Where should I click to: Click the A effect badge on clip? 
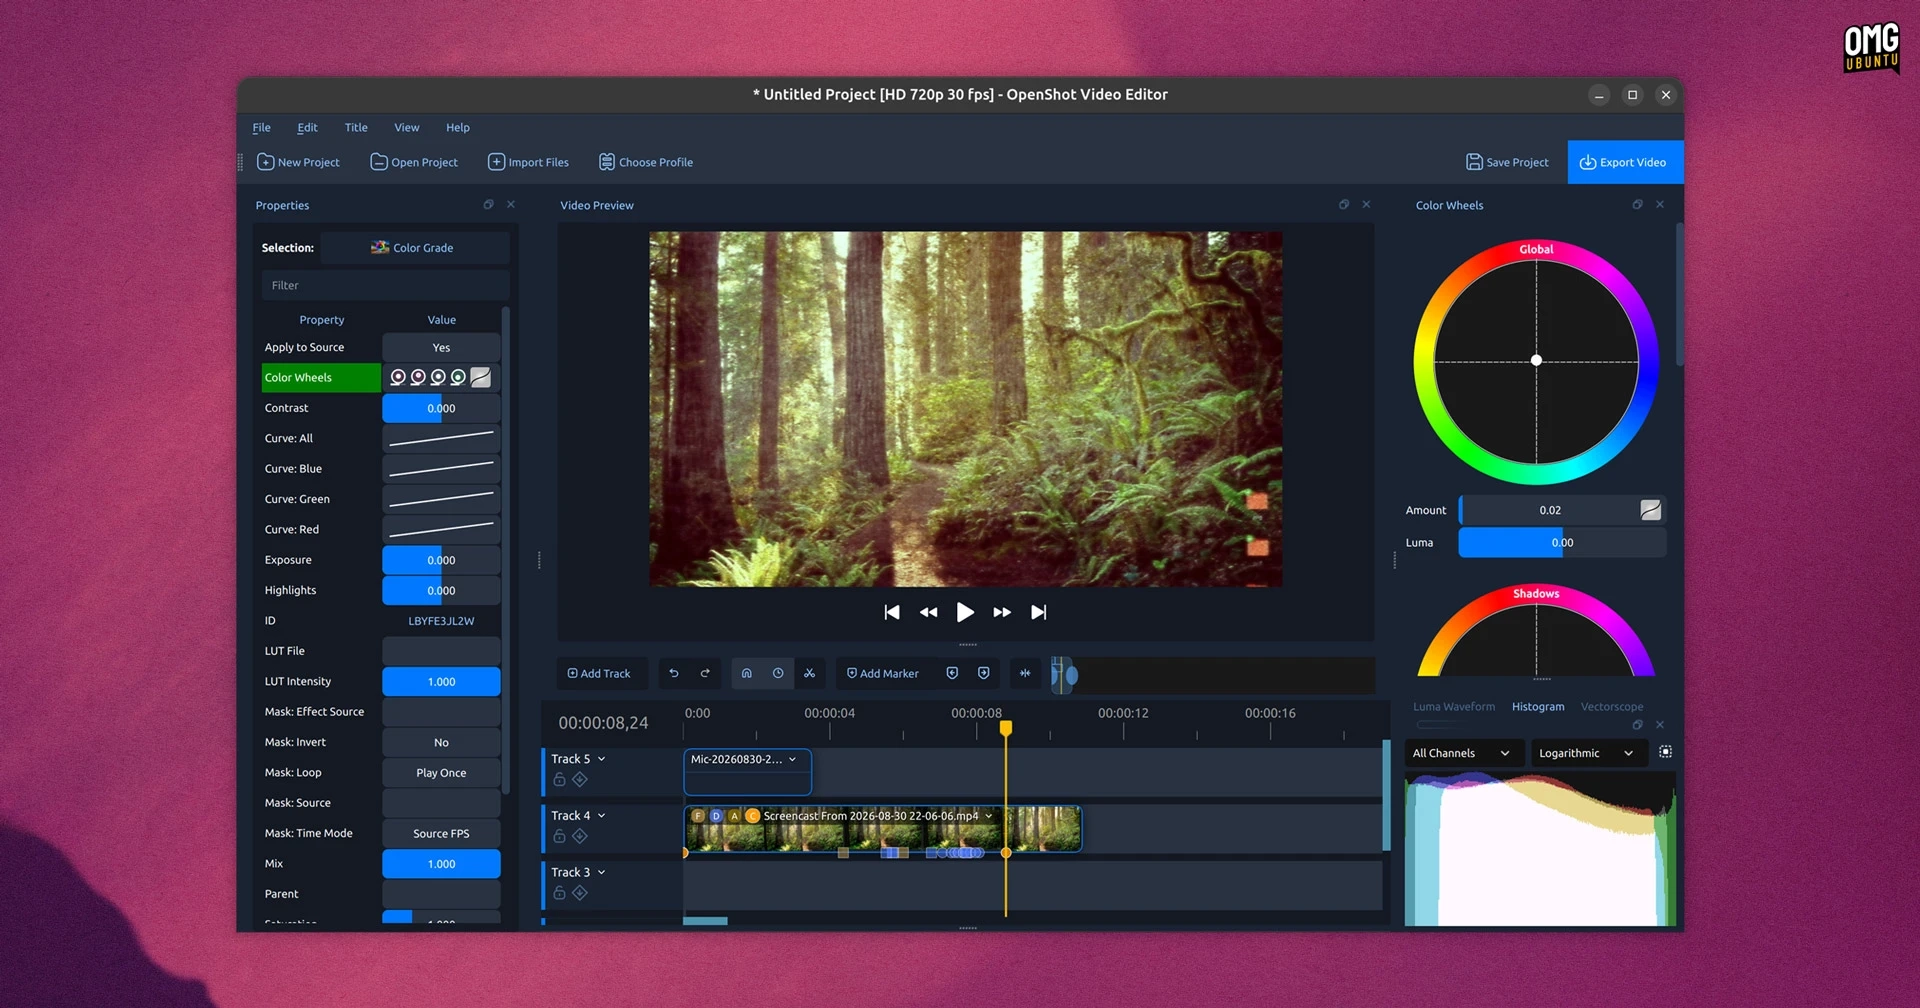734,816
